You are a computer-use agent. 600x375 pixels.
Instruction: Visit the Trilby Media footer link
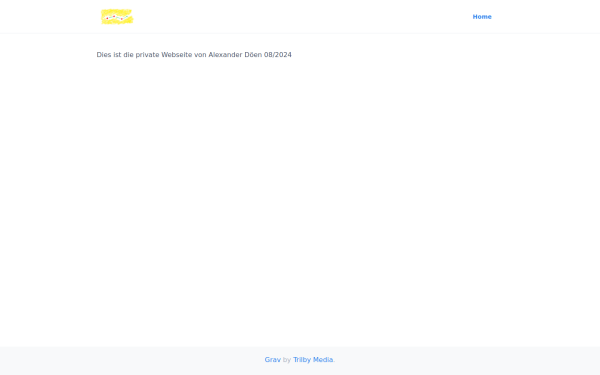click(313, 360)
